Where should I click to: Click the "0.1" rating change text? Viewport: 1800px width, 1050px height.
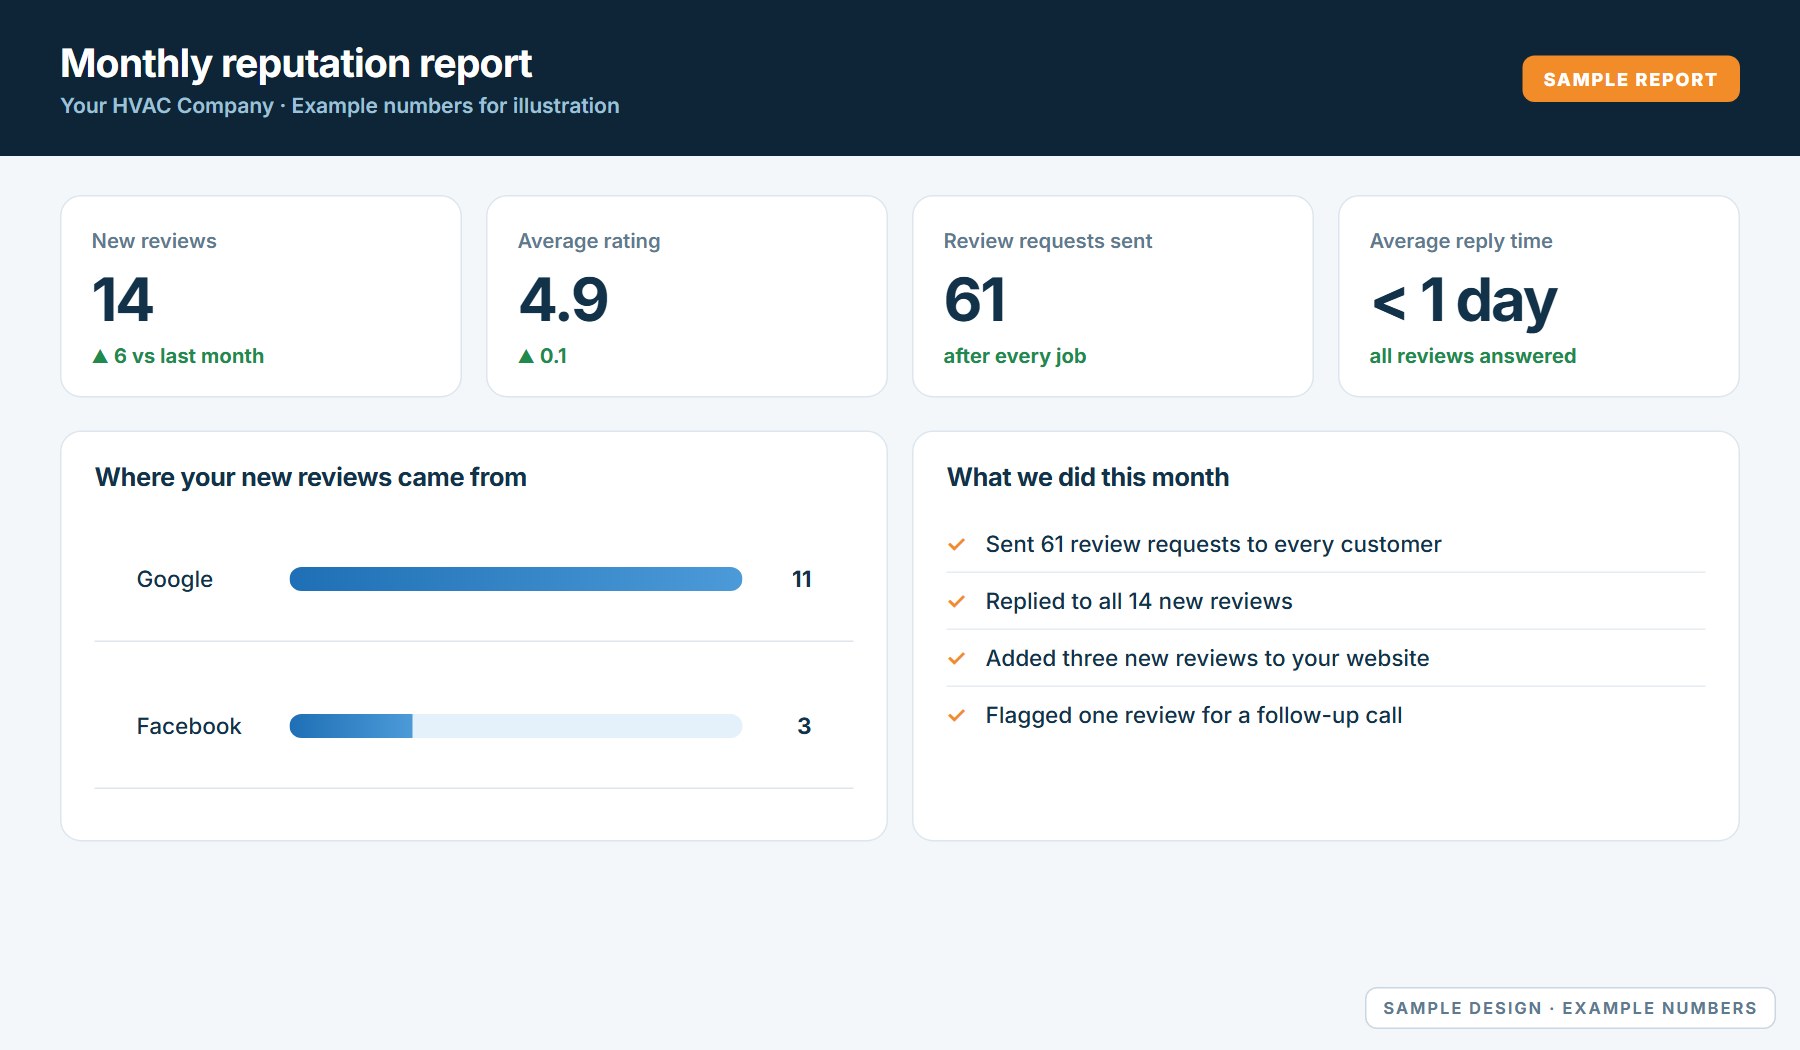click(x=553, y=356)
